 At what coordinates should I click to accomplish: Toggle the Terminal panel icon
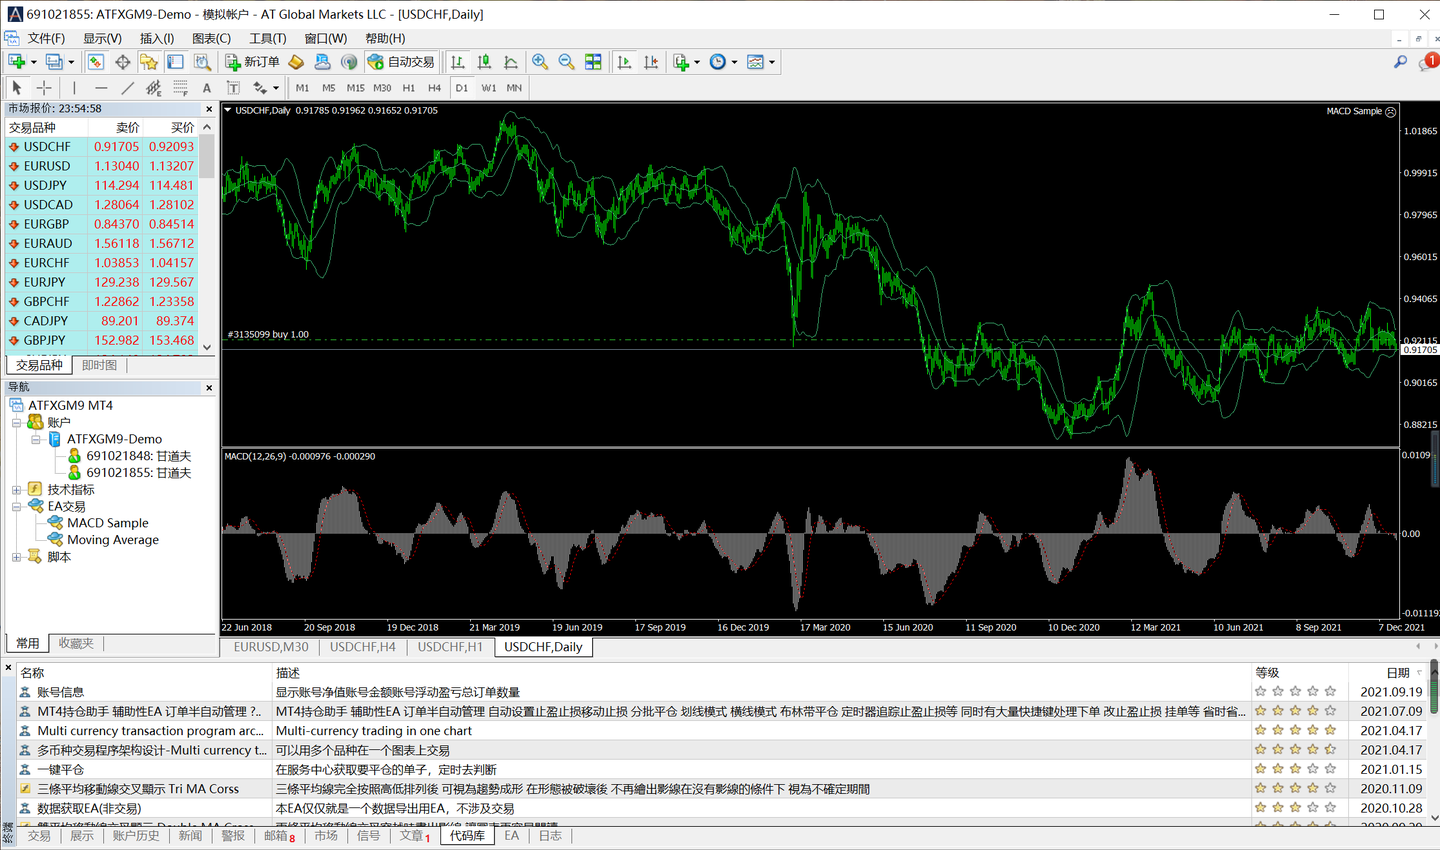[176, 62]
